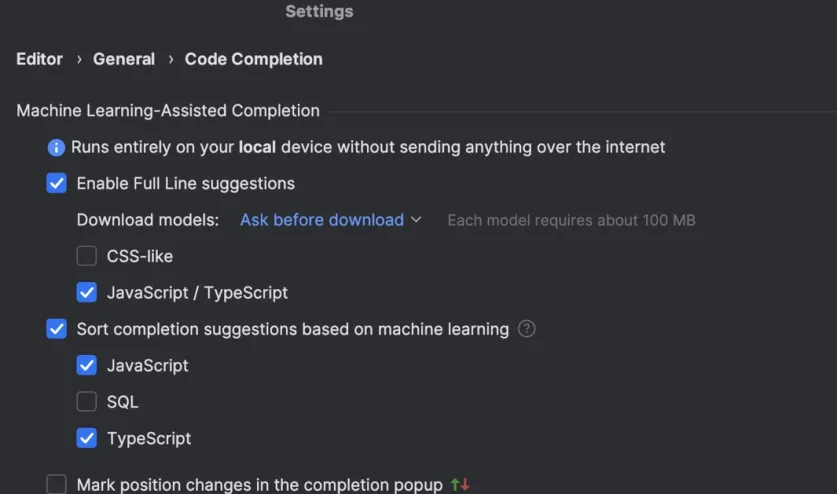Enable the SQL sorting checkbox
Image resolution: width=837 pixels, height=494 pixels.
click(87, 402)
